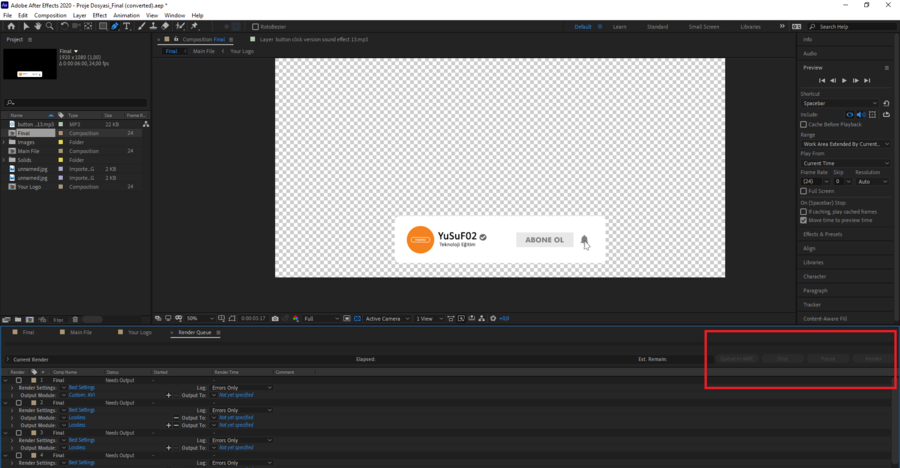The image size is (900, 468).
Task: Select the Zoom magnifier tool
Action: [51, 26]
